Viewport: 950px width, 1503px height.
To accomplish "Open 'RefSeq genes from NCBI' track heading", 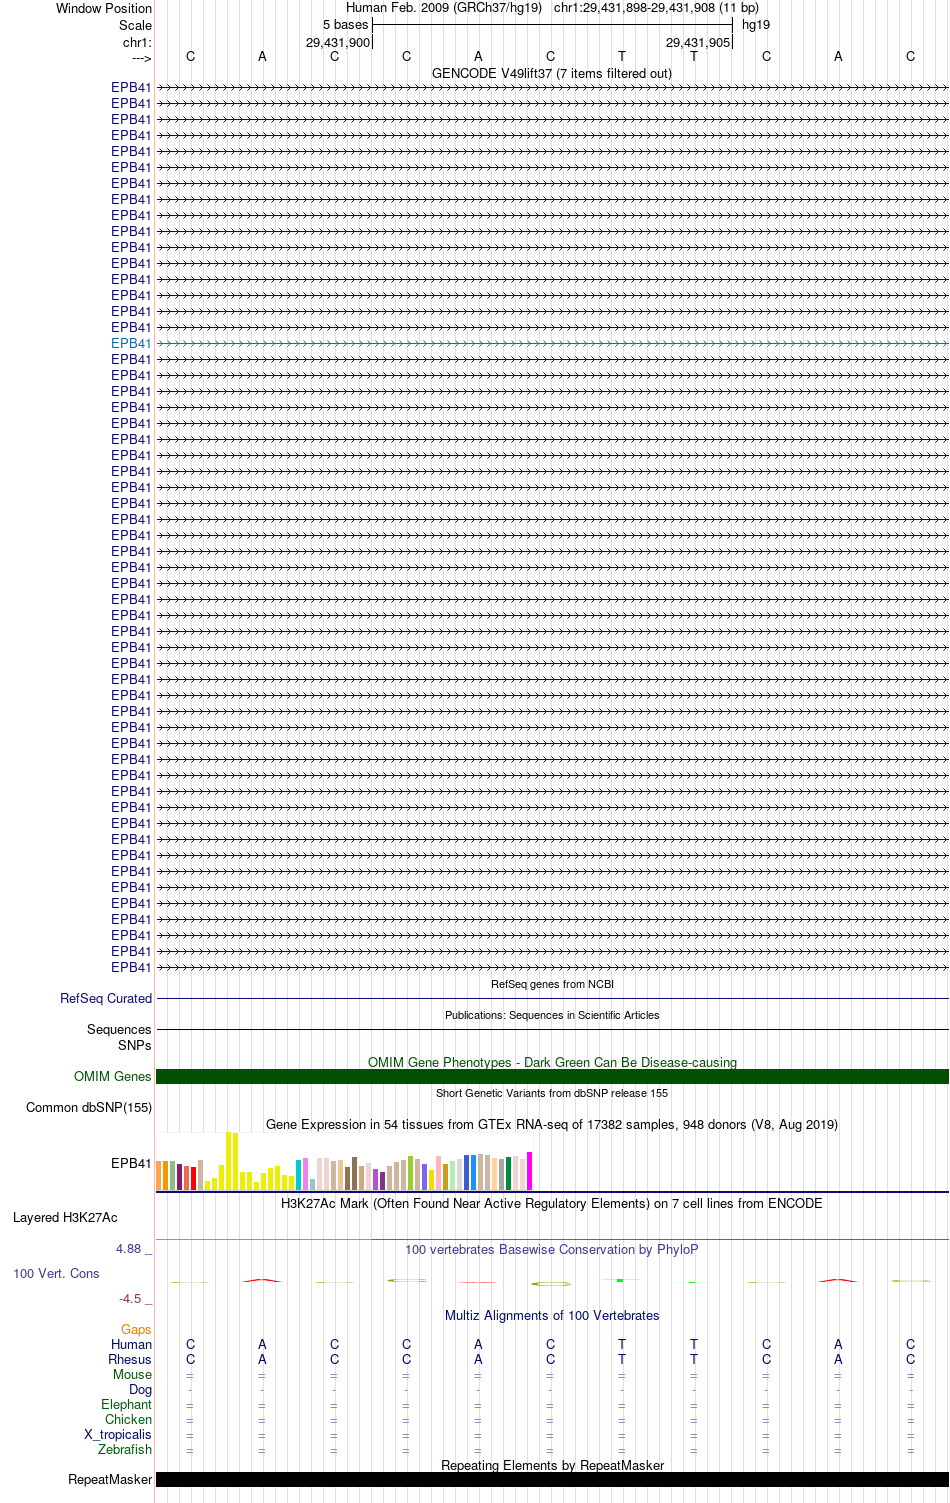I will [x=552, y=984].
